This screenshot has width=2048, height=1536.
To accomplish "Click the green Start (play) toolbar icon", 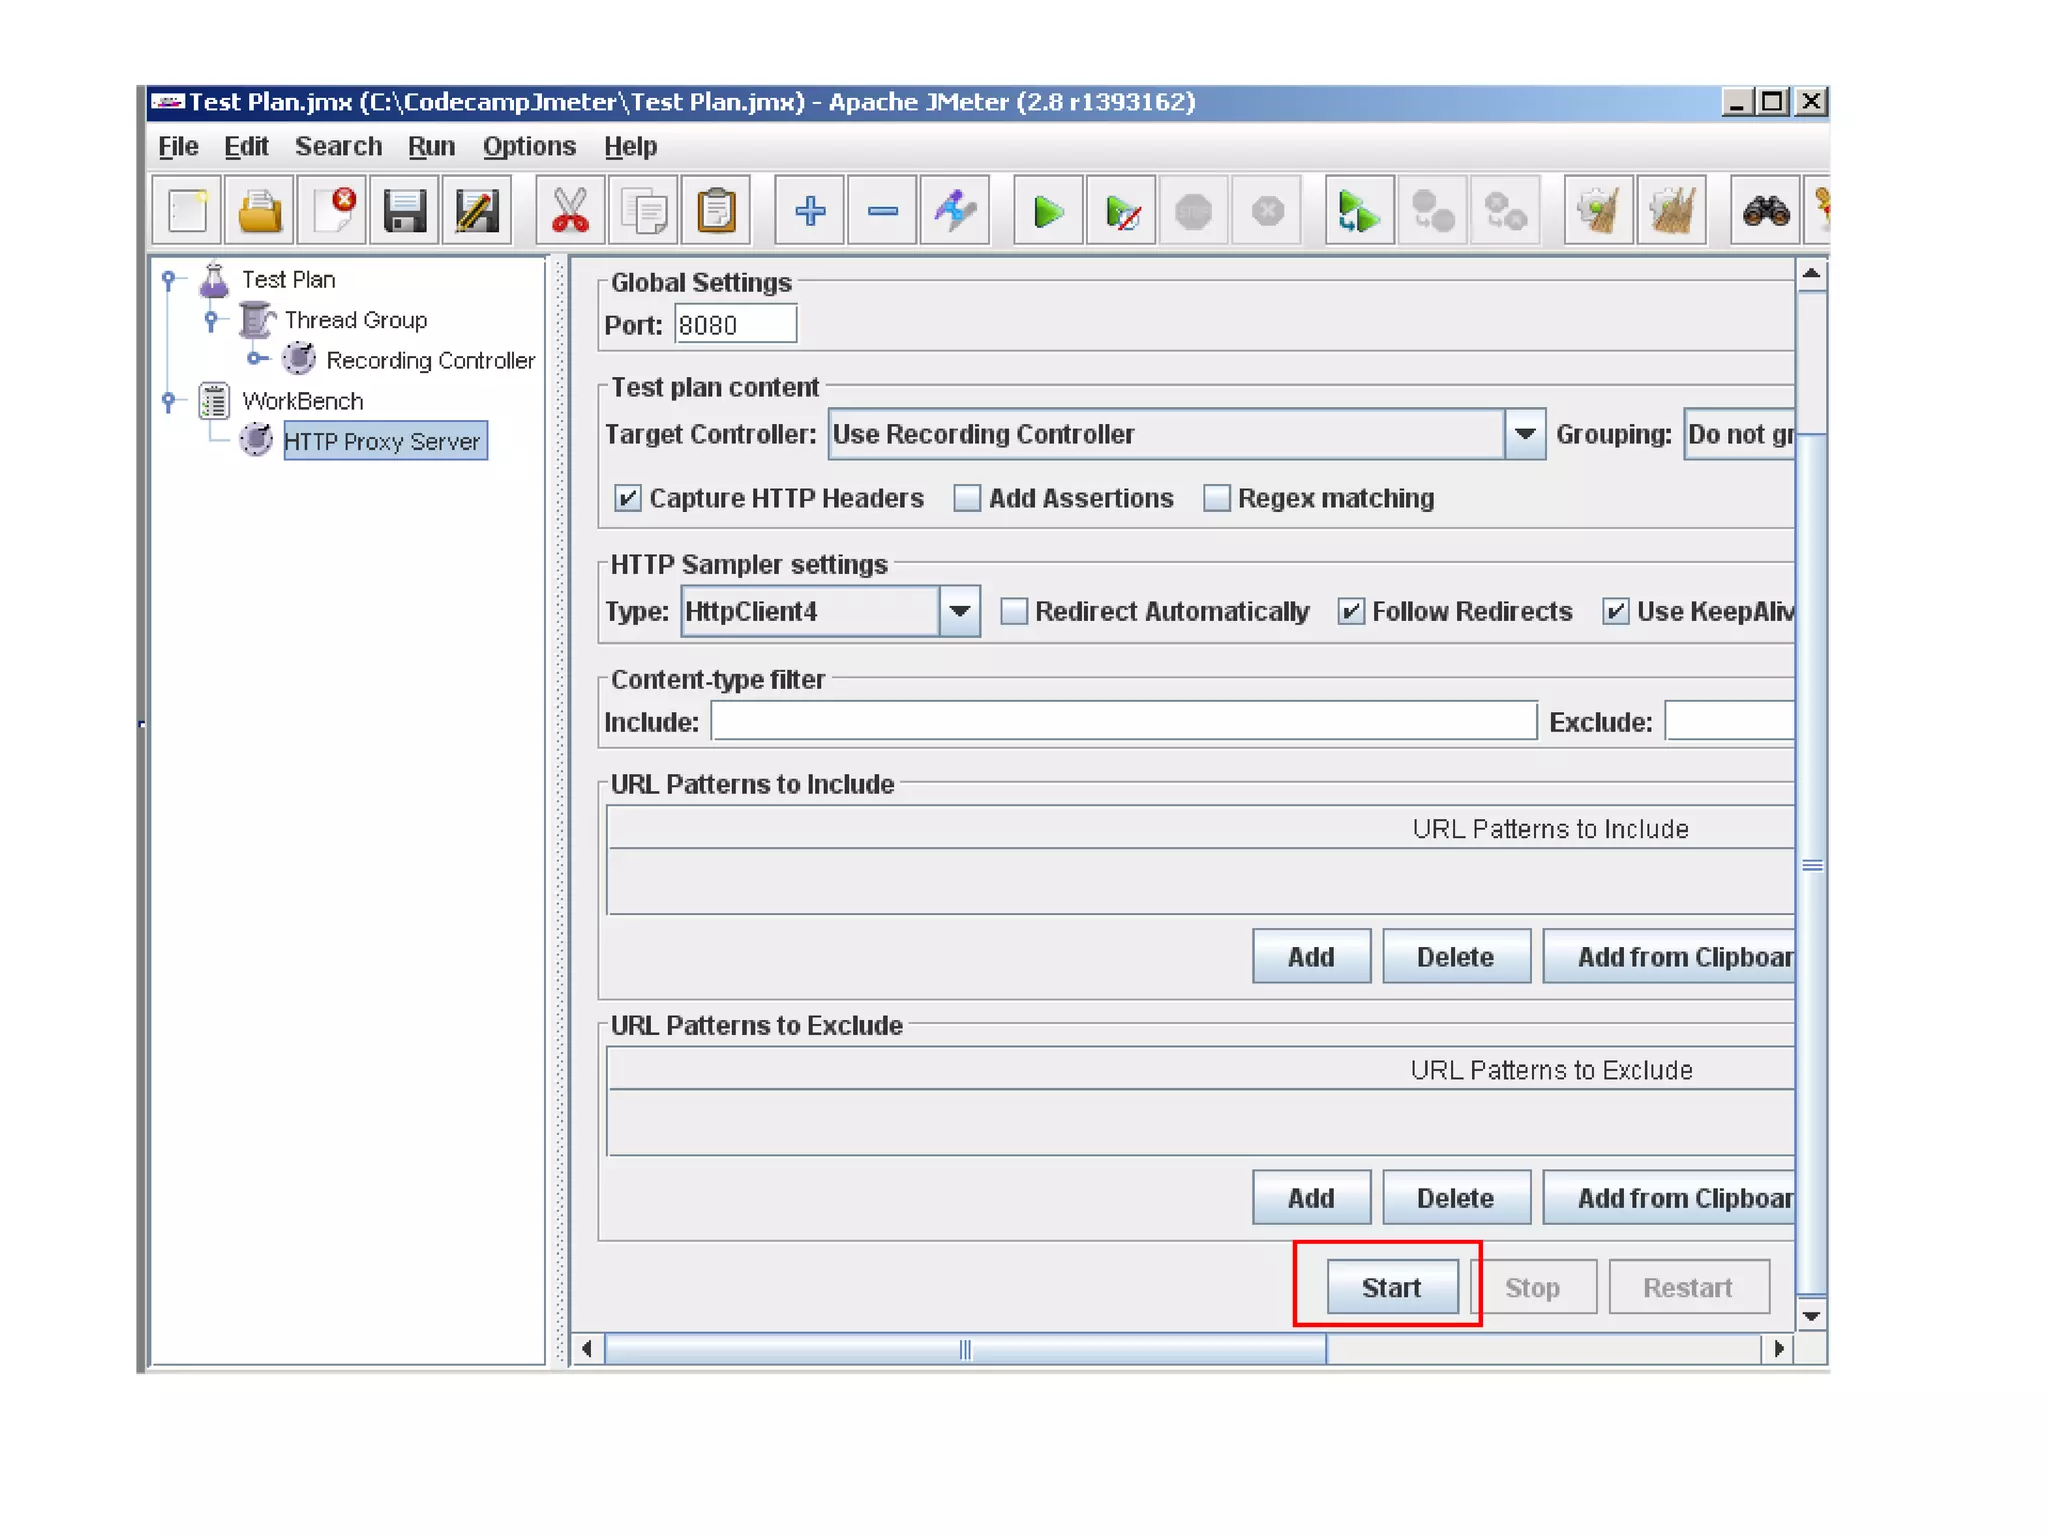I will (x=1047, y=211).
